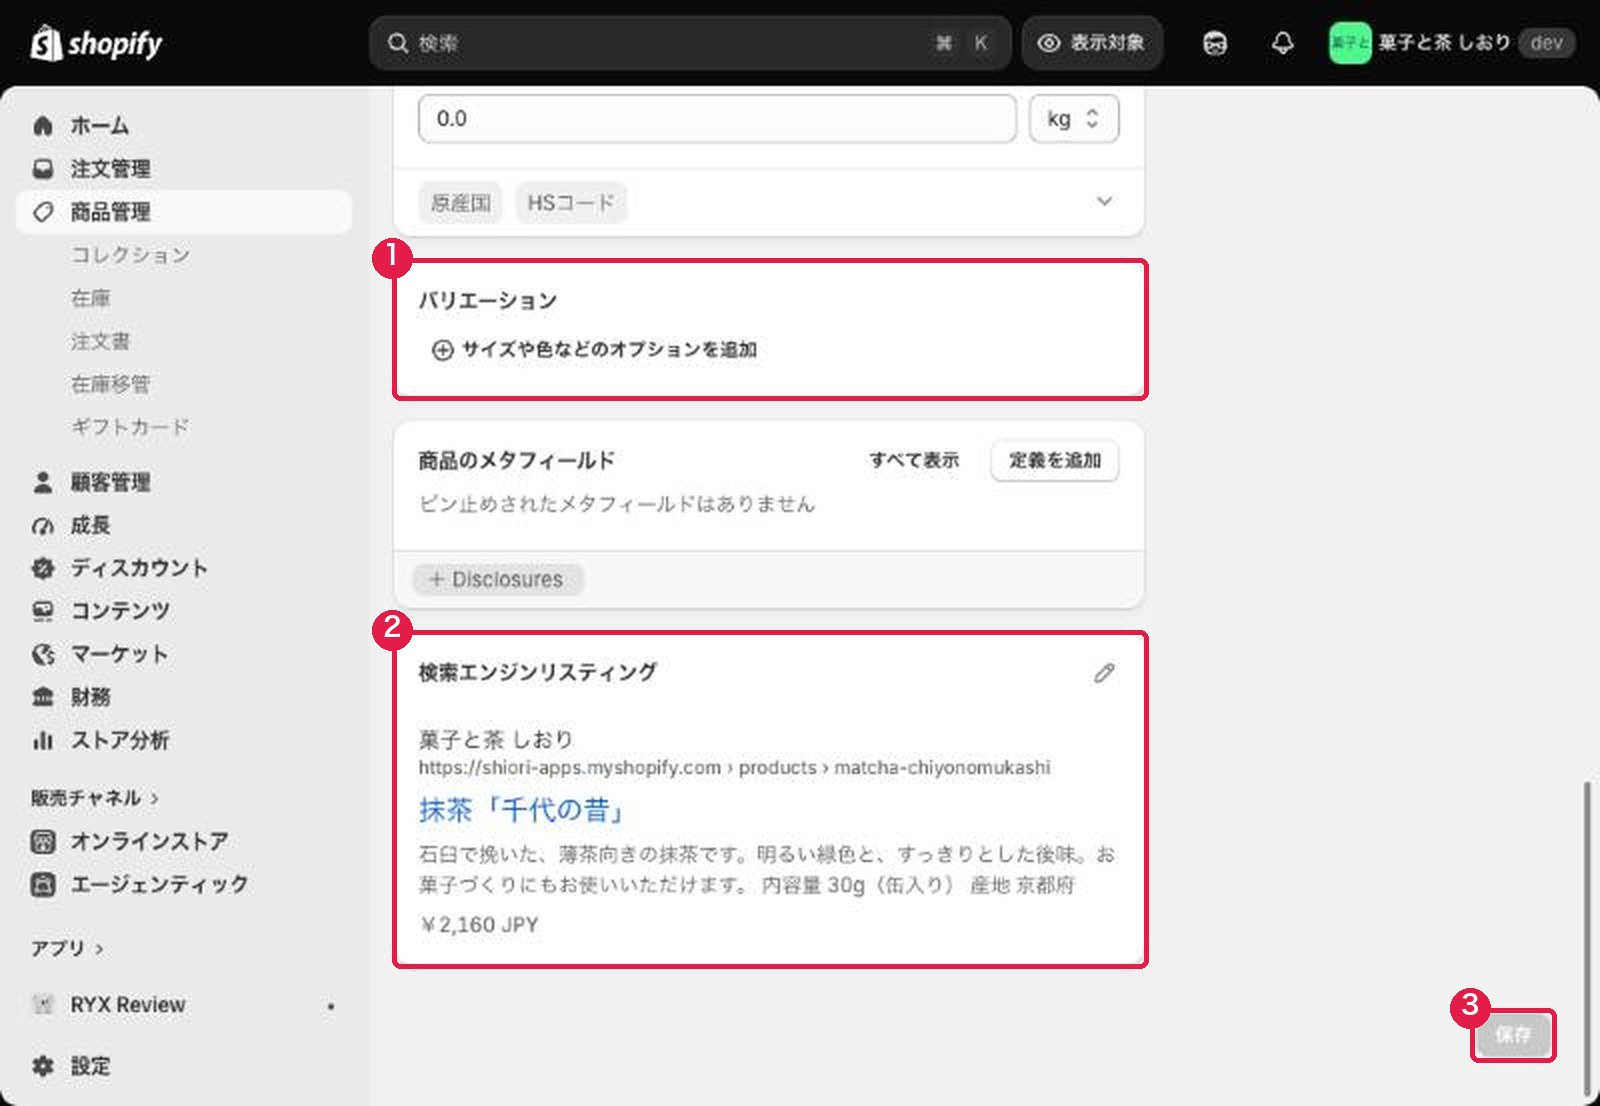This screenshot has width=1600, height=1106.
Task: Open コレクション submenu item
Action: pos(130,255)
